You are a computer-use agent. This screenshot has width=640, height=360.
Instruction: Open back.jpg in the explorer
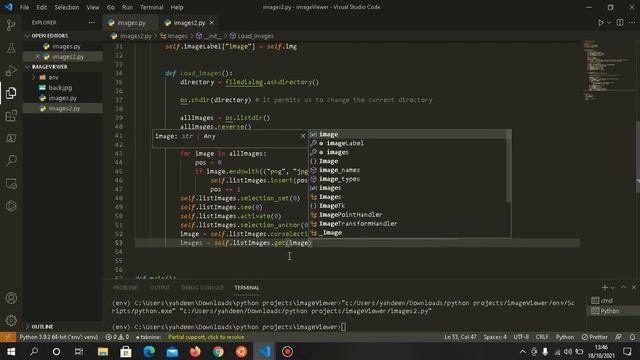coord(60,88)
